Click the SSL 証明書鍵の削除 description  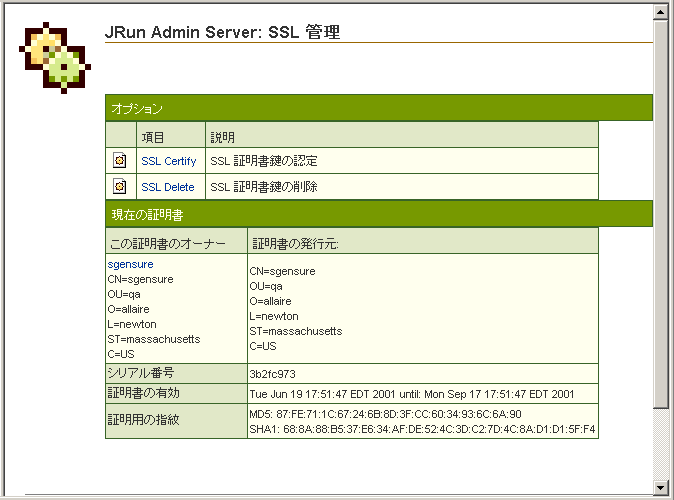[x=263, y=187]
